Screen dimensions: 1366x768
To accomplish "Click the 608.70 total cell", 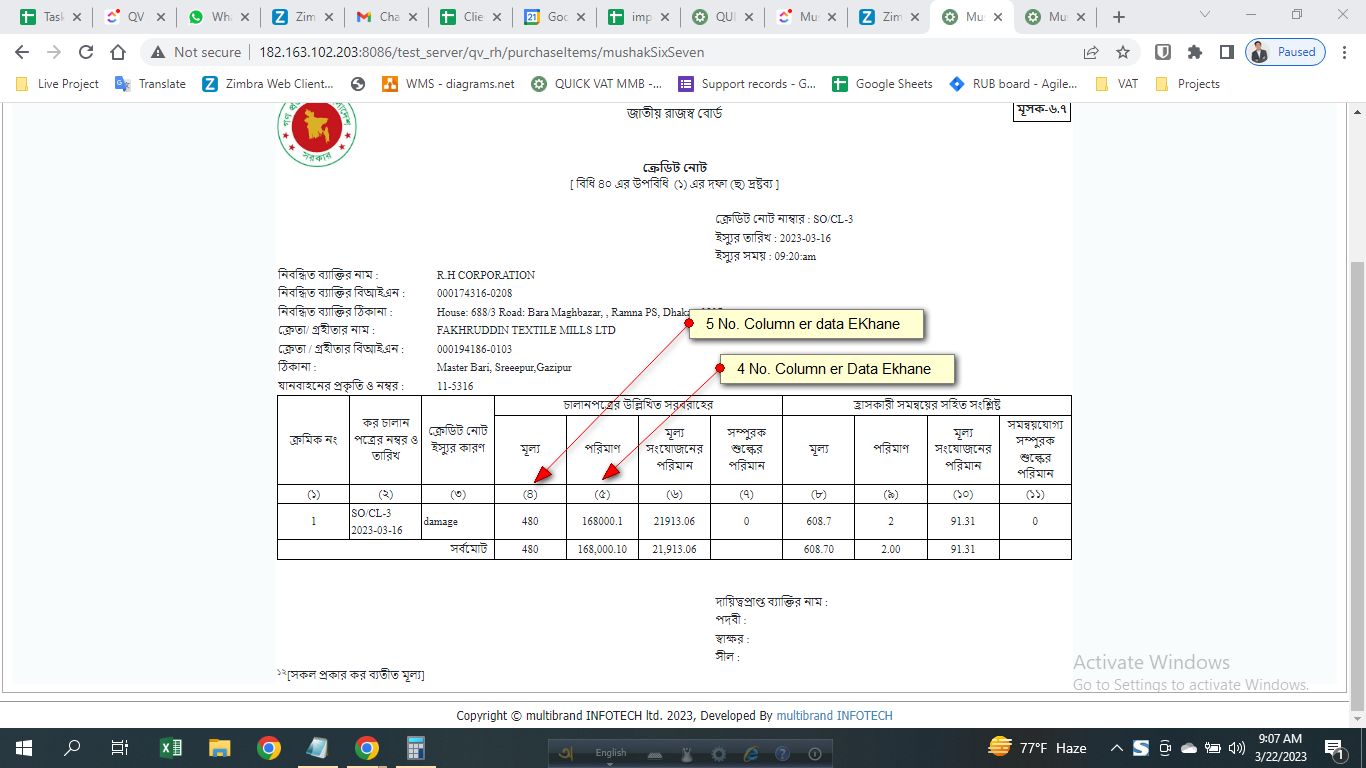I will 818,549.
